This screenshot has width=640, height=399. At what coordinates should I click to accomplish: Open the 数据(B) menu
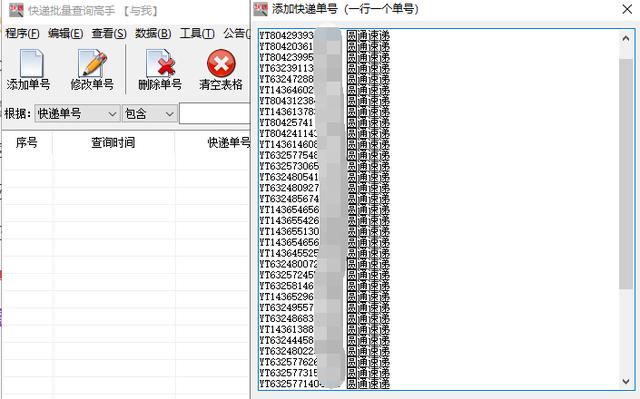pos(153,33)
